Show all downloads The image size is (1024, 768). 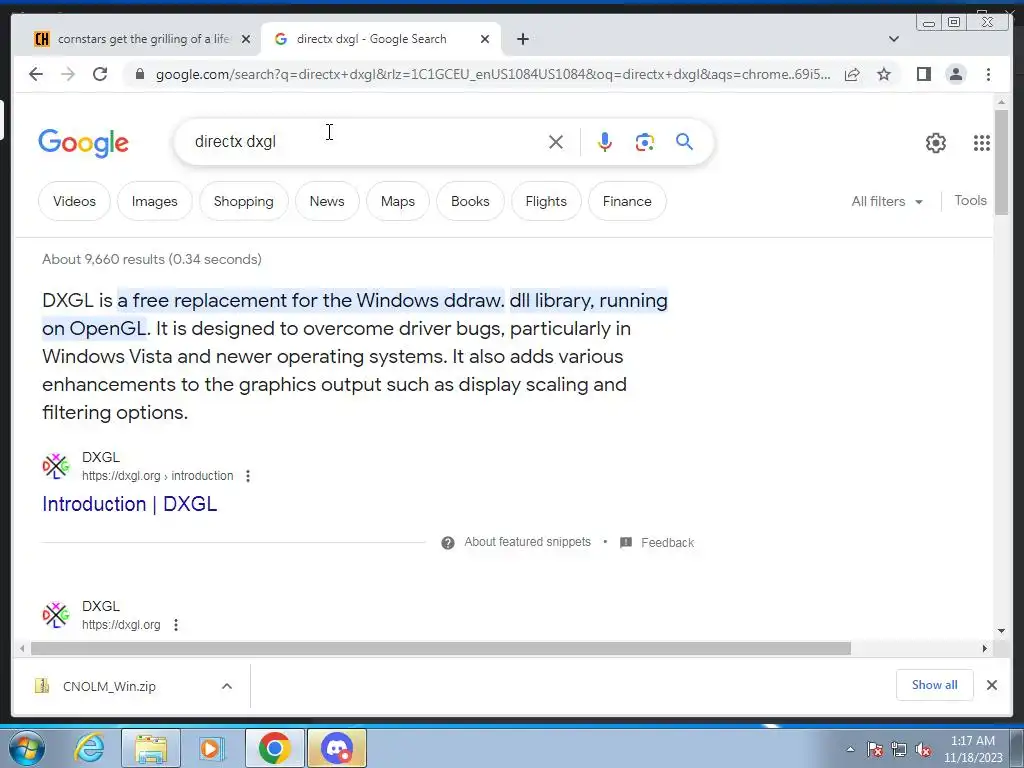pyautogui.click(x=935, y=685)
